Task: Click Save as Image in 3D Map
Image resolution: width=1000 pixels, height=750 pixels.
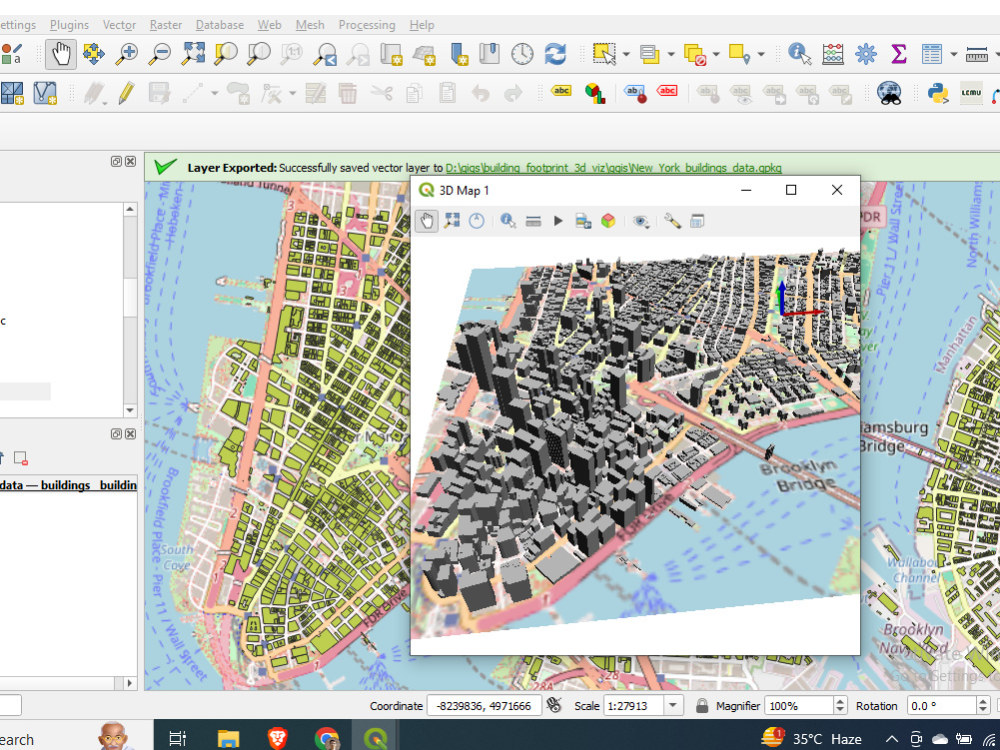Action: click(x=583, y=221)
